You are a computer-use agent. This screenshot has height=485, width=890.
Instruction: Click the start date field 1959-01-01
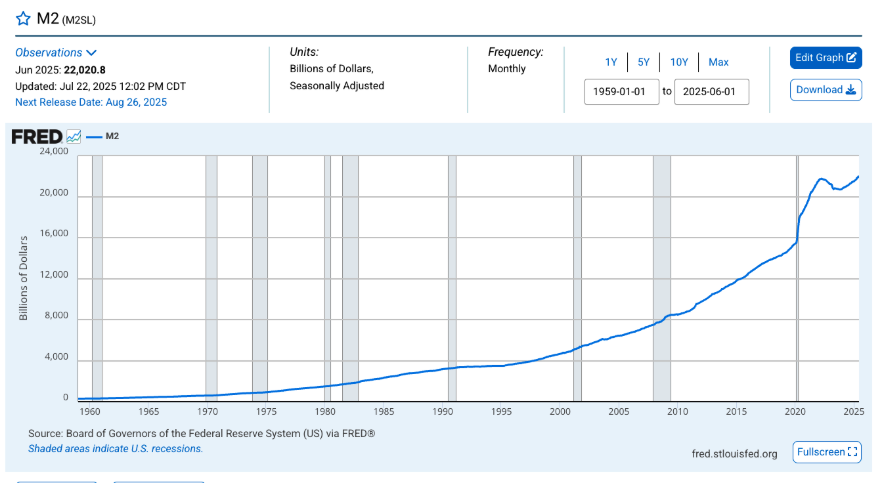pos(622,91)
